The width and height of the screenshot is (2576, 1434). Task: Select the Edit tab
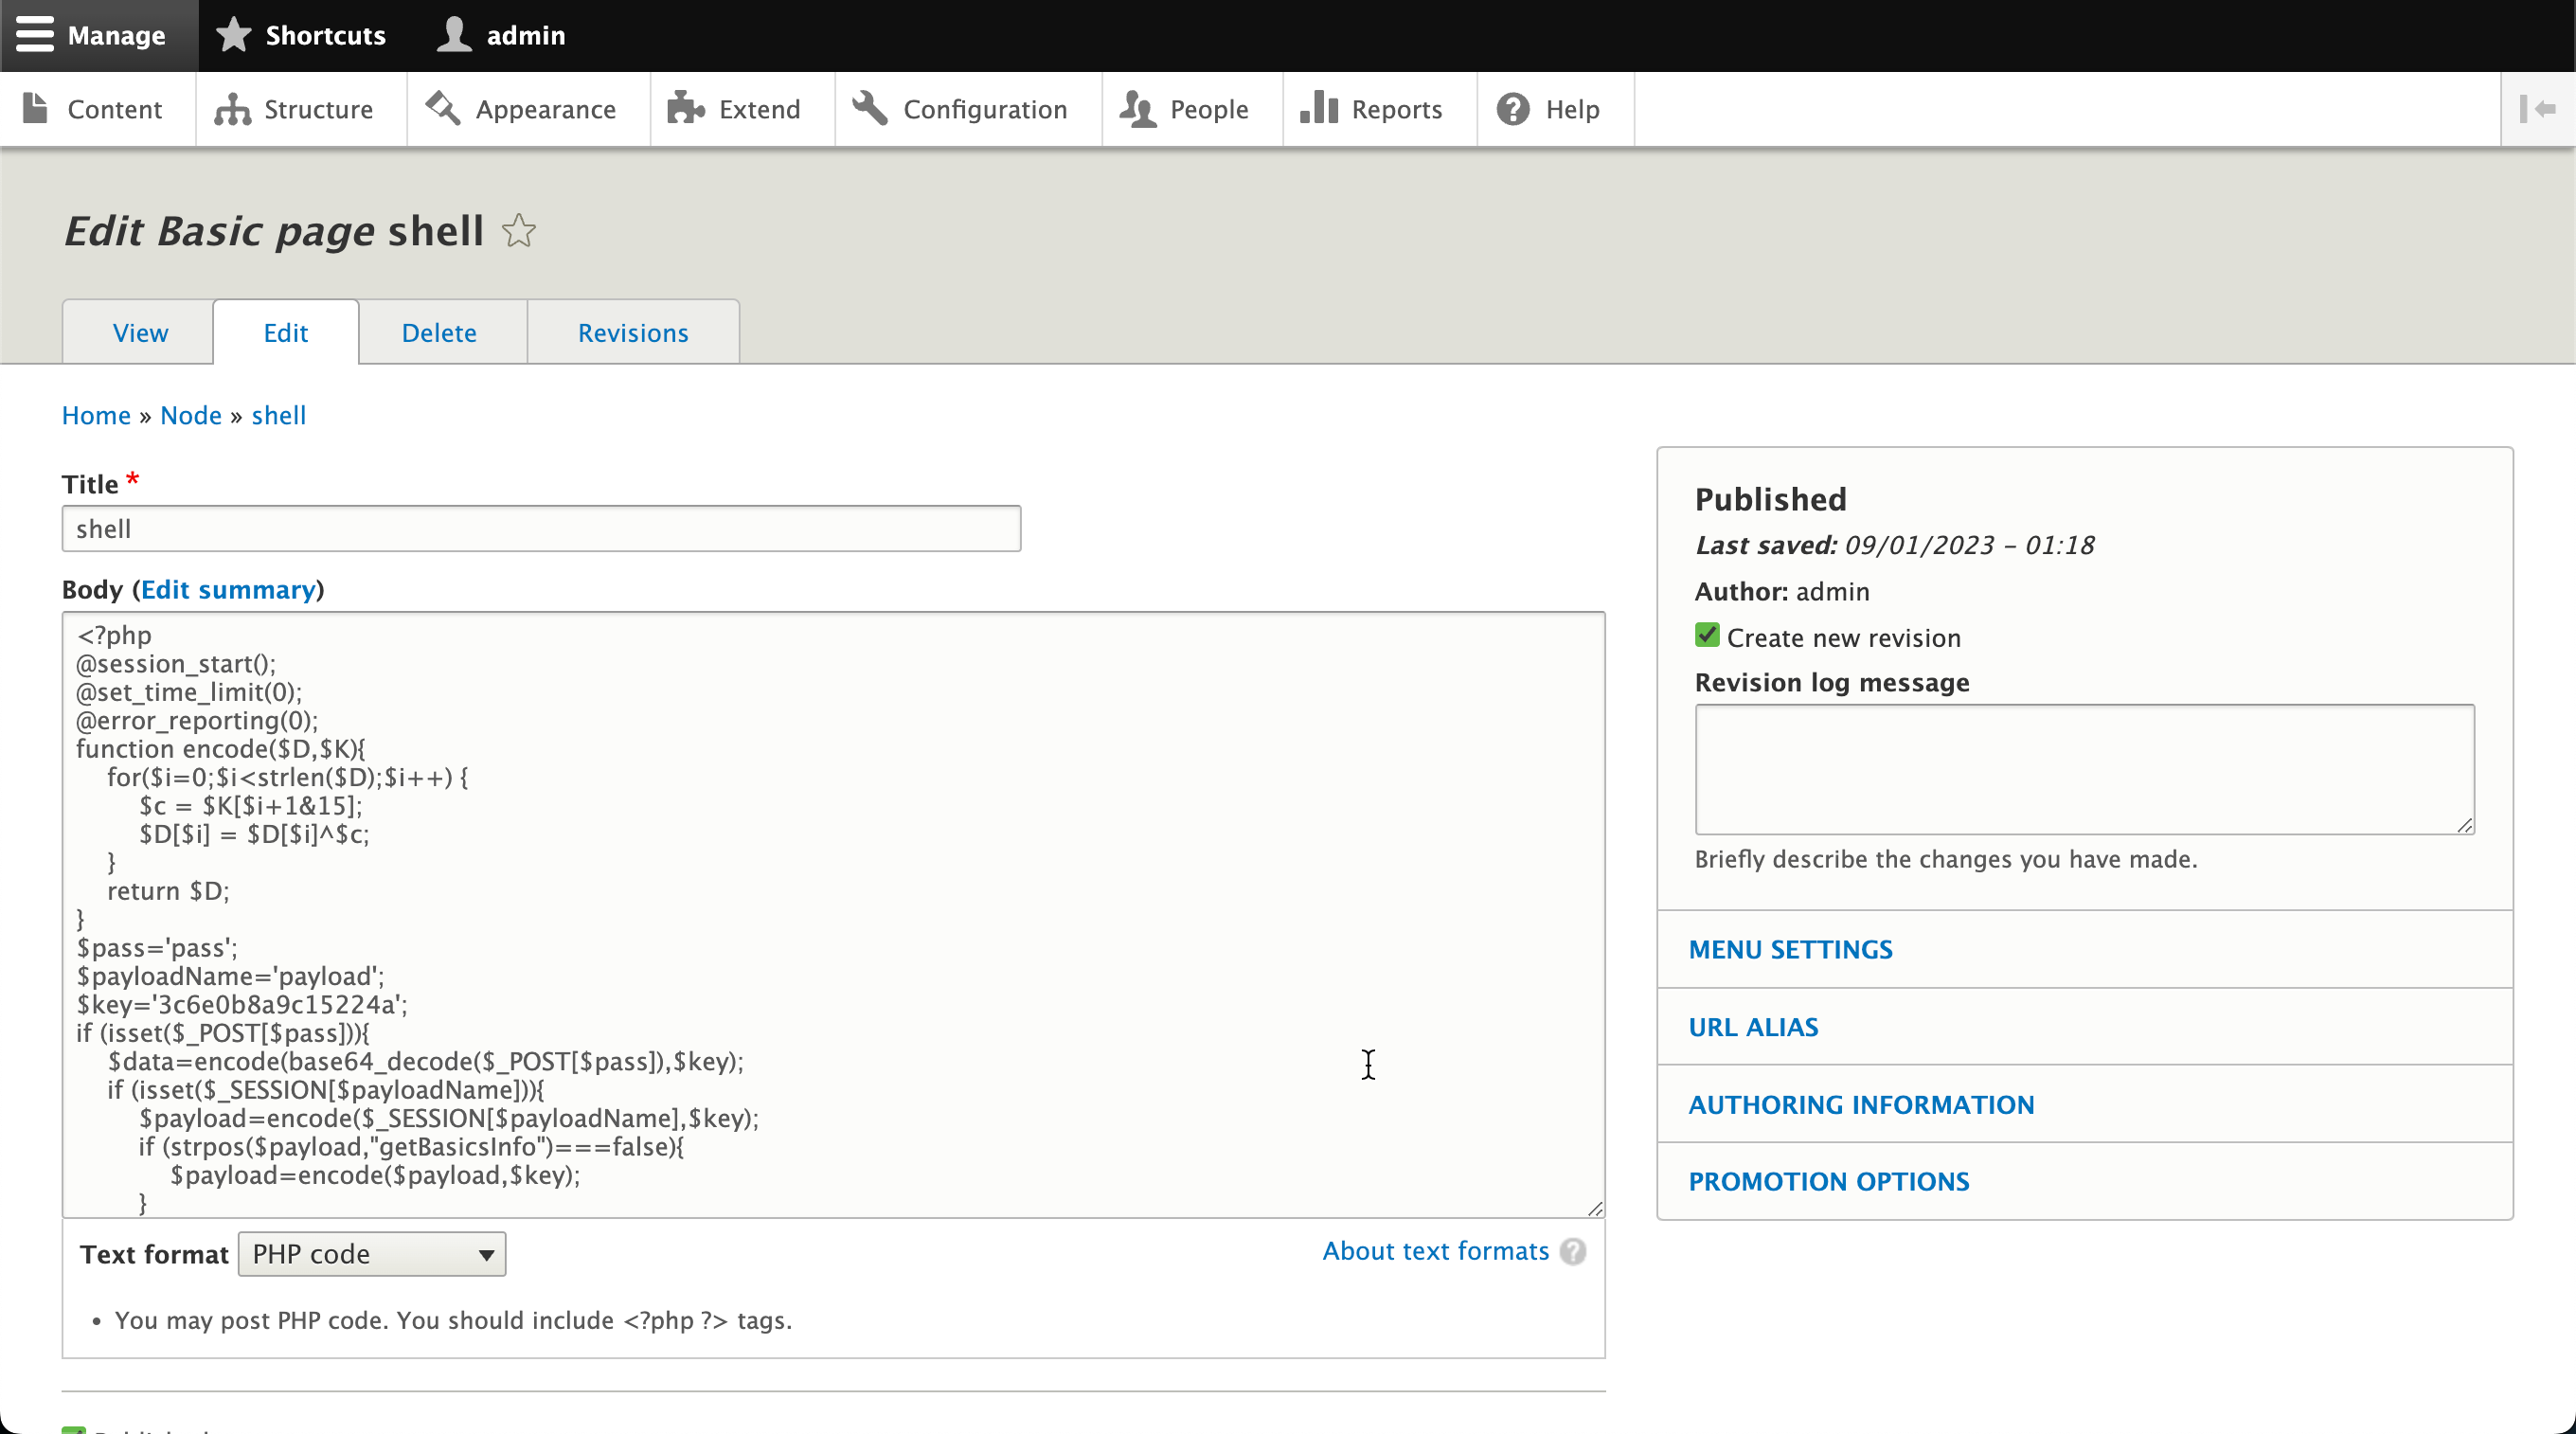pyautogui.click(x=286, y=332)
